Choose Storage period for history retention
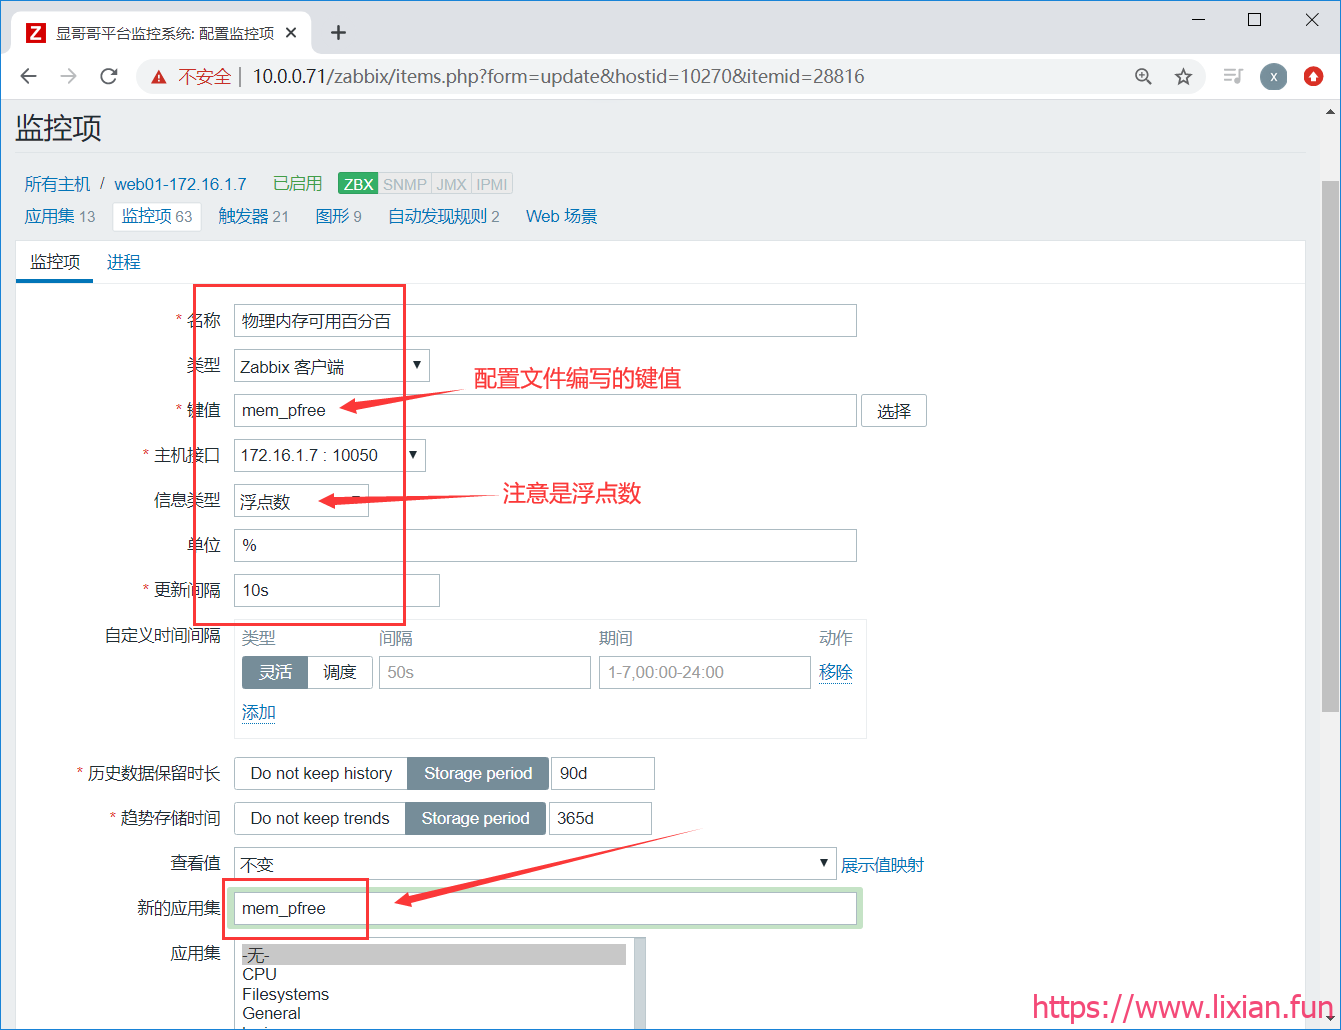The image size is (1341, 1030). [478, 773]
